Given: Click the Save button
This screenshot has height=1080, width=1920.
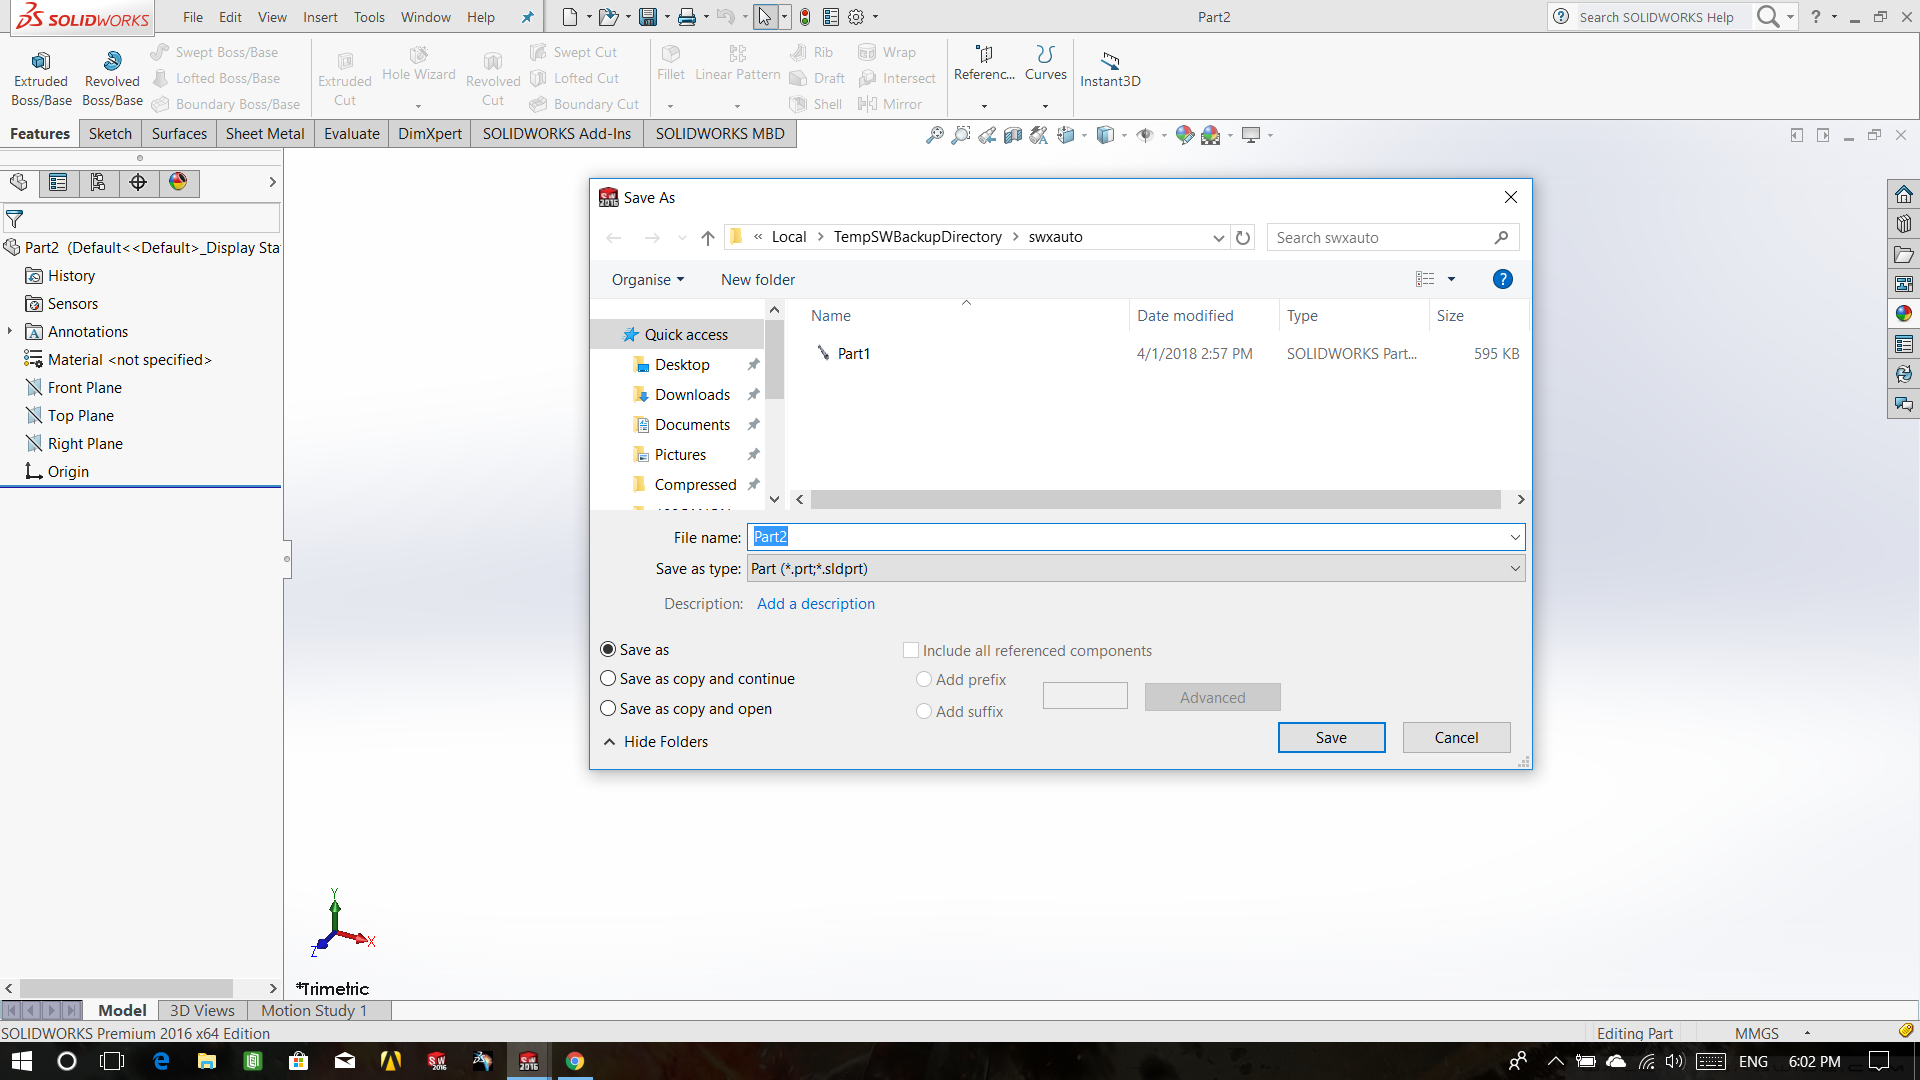Looking at the screenshot, I should click(x=1331, y=738).
